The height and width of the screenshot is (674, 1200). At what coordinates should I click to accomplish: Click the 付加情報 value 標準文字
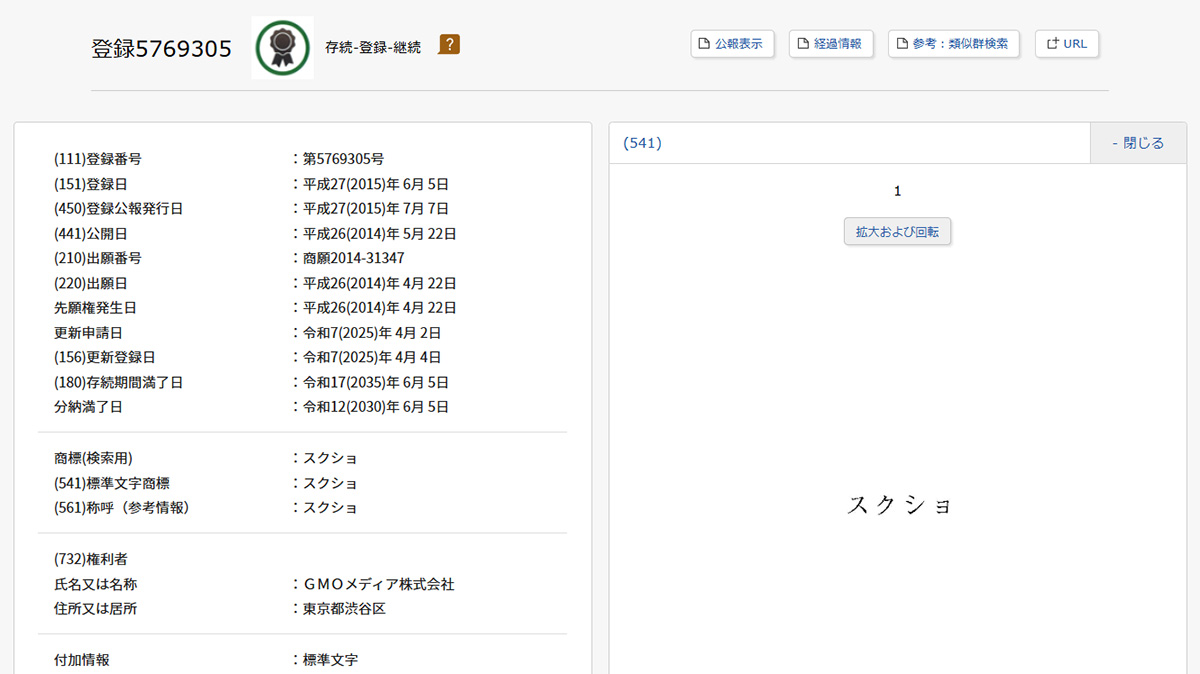(331, 660)
